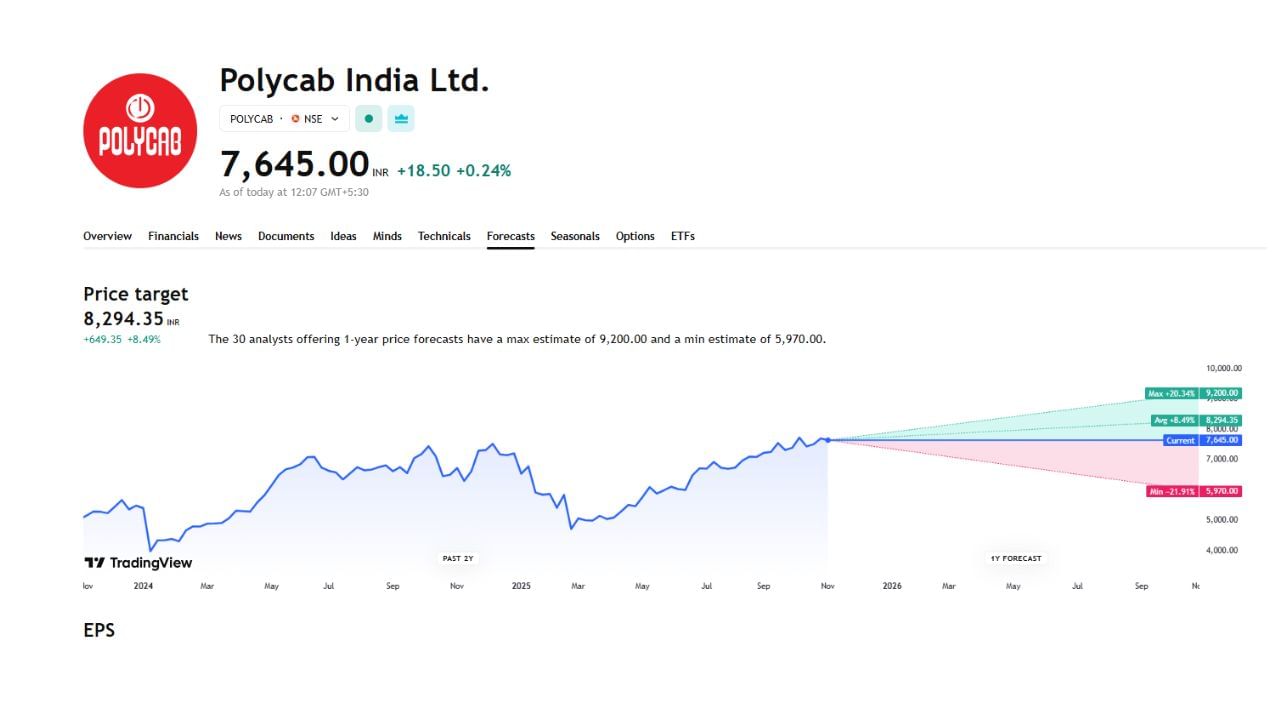Open the Technicals tab
Image resolution: width=1280 pixels, height=720 pixels.
pos(444,236)
